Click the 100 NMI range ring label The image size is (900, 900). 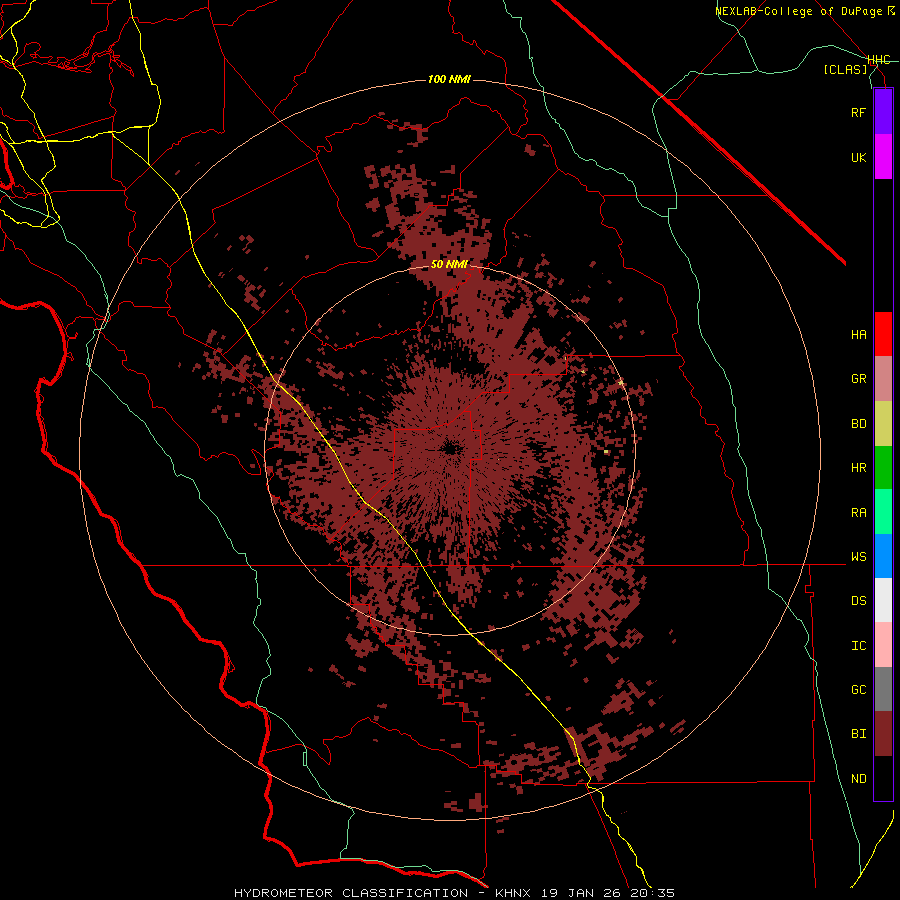tap(449, 79)
